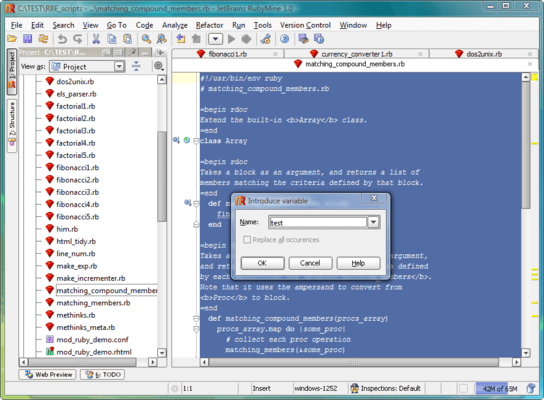The height and width of the screenshot is (400, 544).
Task: Click the windows-1252 encoding selector
Action: (316, 388)
